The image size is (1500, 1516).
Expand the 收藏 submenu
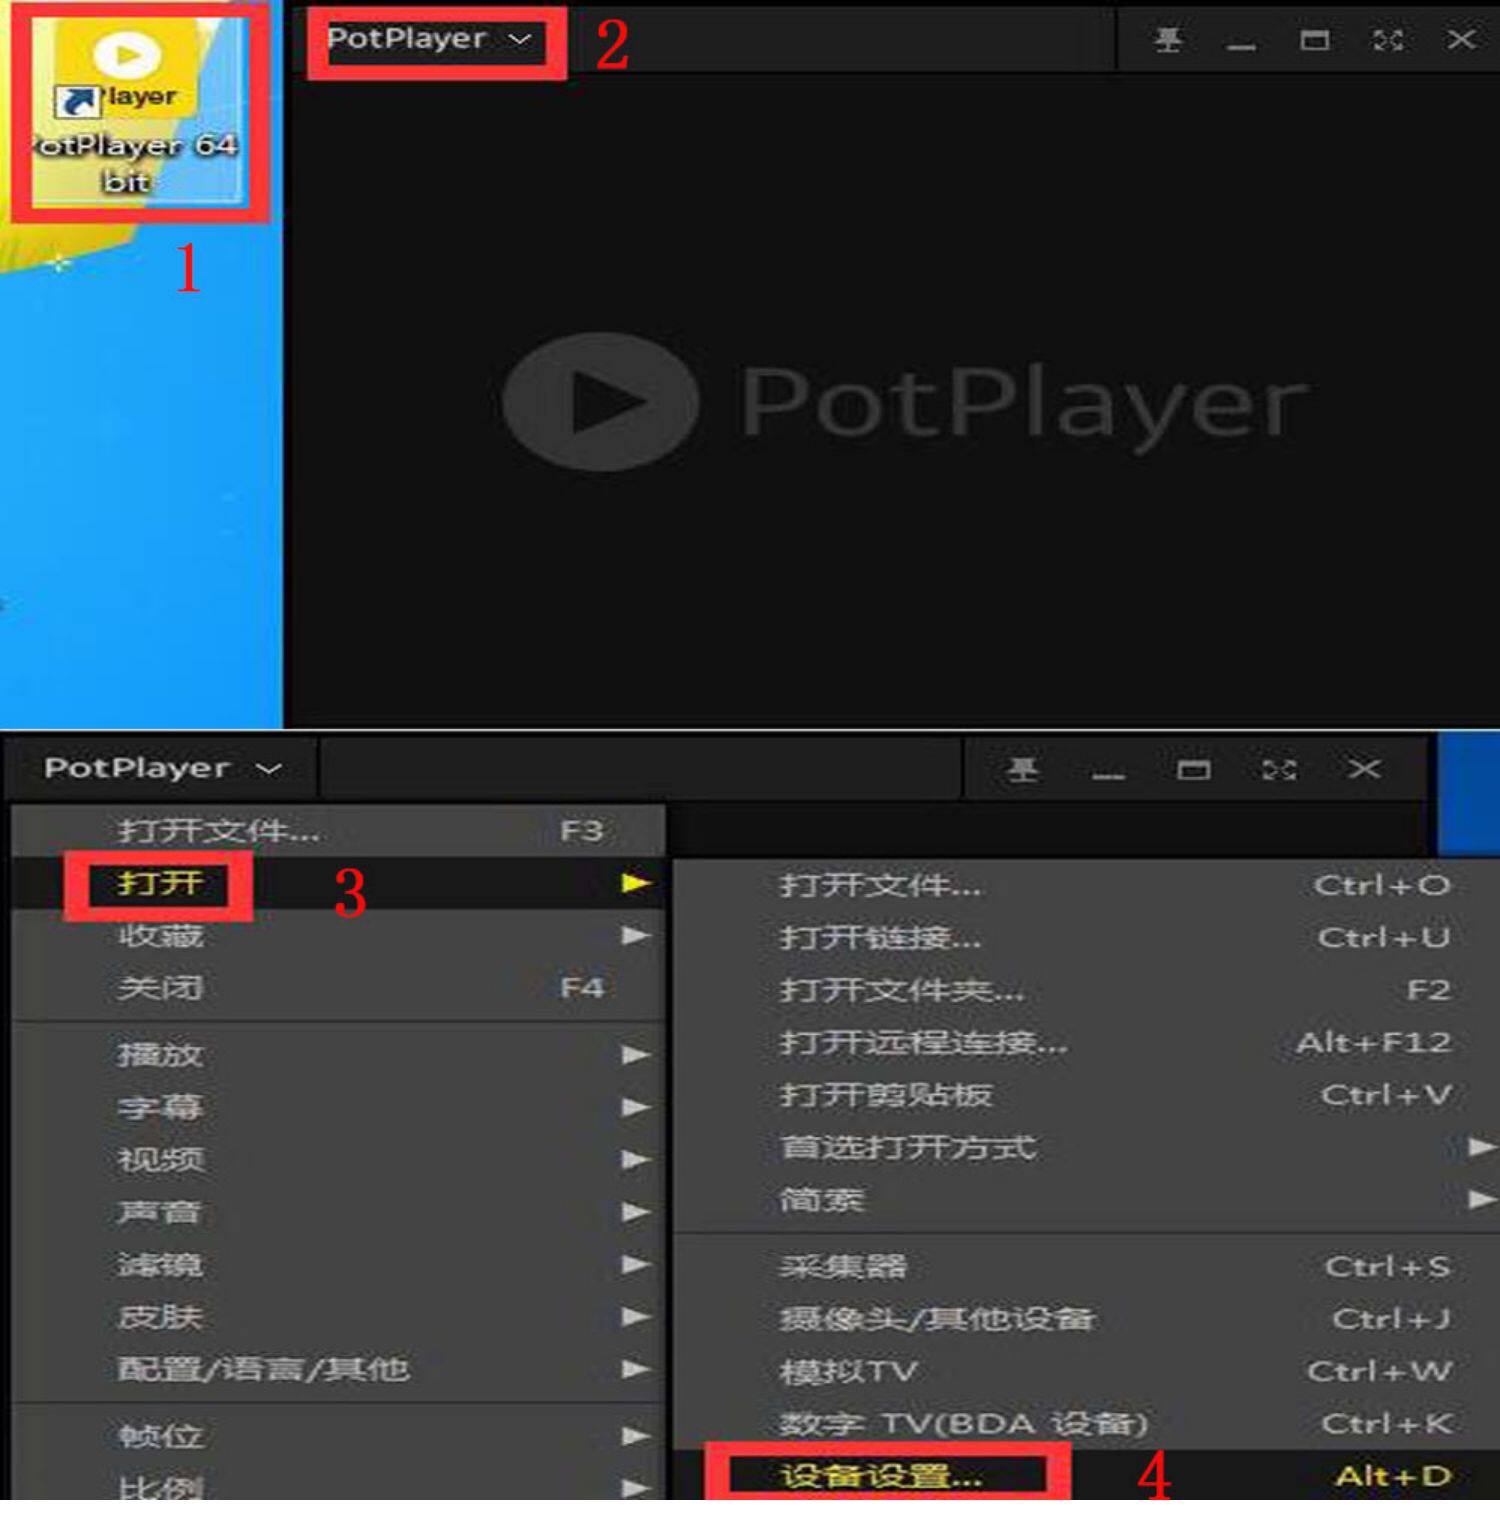tap(338, 936)
